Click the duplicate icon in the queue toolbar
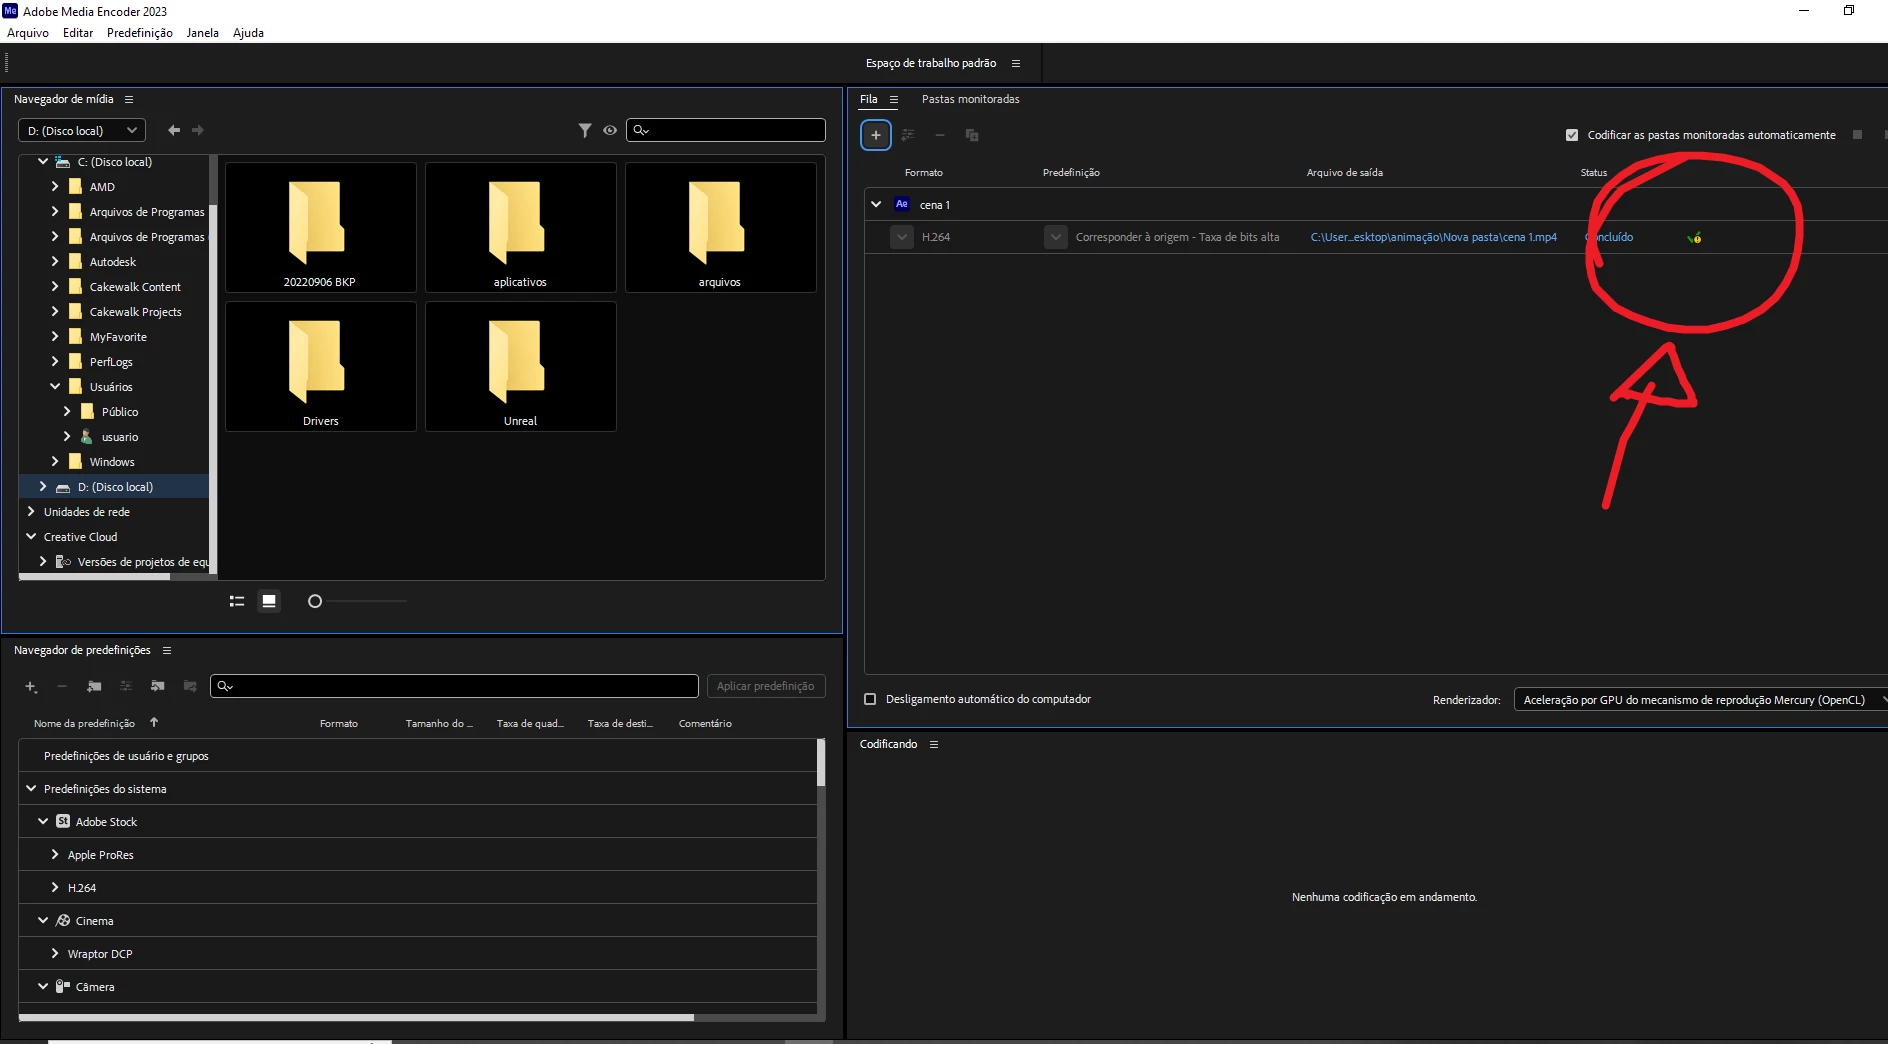The width and height of the screenshot is (1888, 1044). (971, 135)
